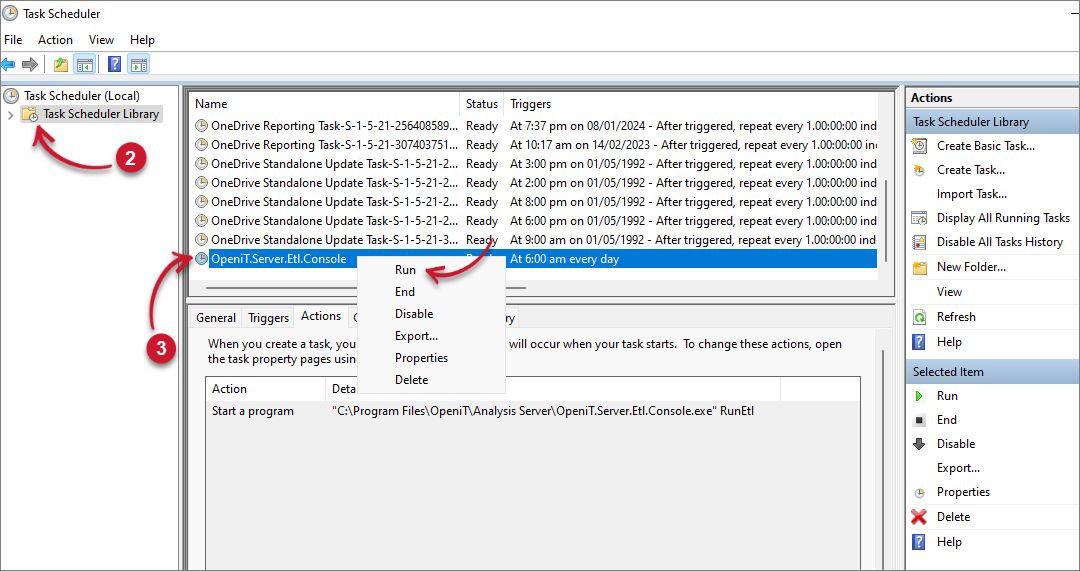This screenshot has height=571, width=1080.
Task: Click the red Delete X icon
Action: [x=919, y=517]
